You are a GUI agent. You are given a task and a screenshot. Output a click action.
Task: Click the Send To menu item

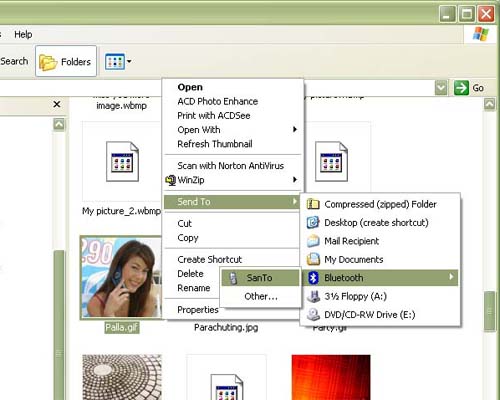(x=231, y=202)
